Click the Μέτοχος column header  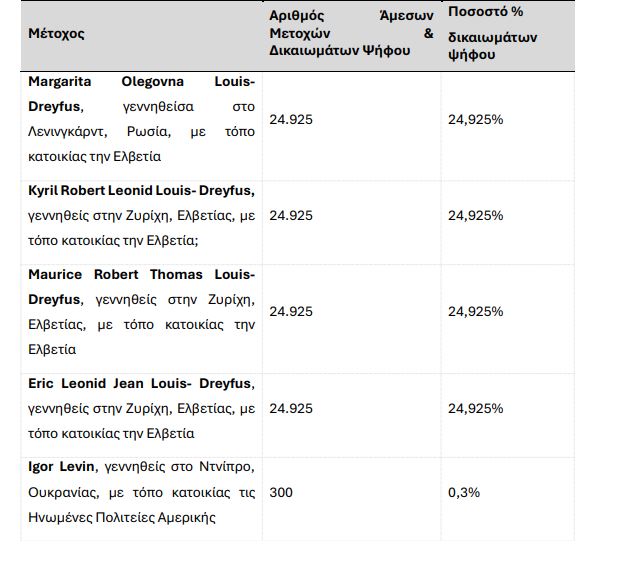[56, 33]
